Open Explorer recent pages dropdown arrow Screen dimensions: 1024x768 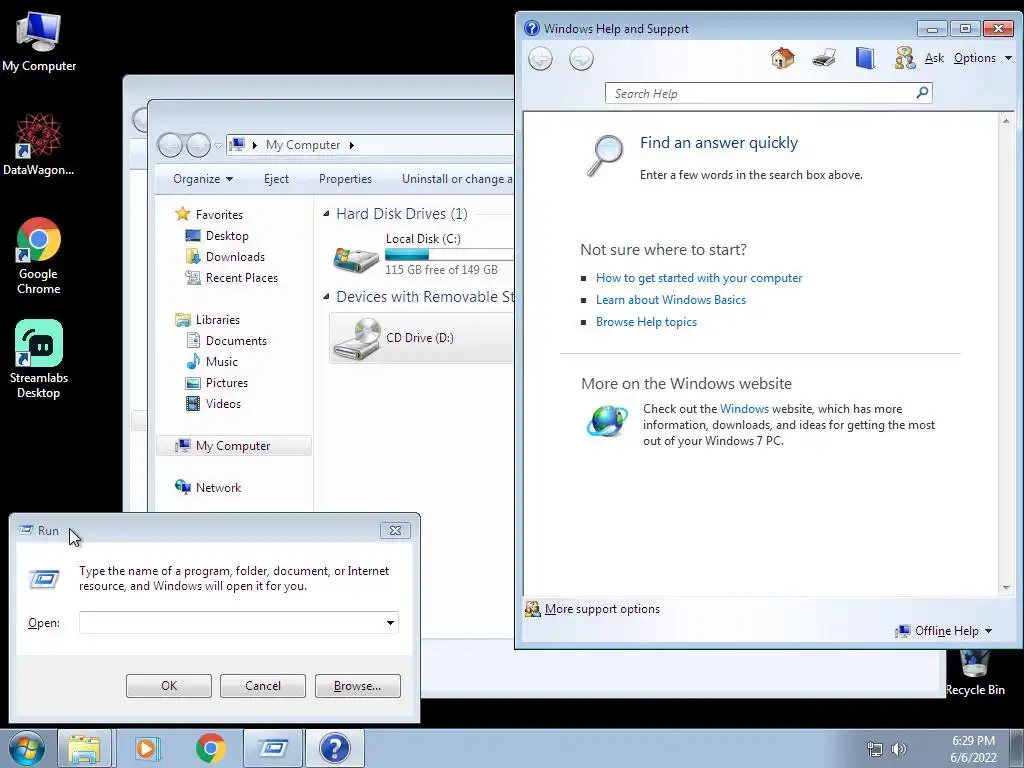(x=218, y=145)
